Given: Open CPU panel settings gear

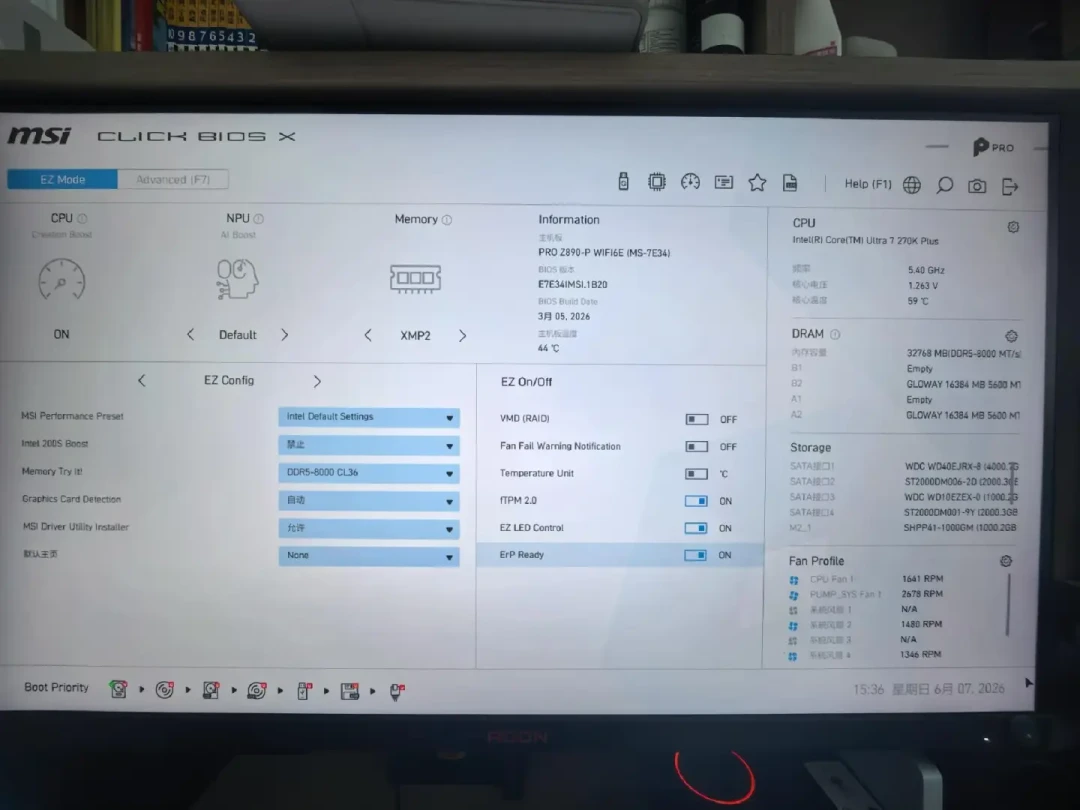Looking at the screenshot, I should pos(1013,227).
